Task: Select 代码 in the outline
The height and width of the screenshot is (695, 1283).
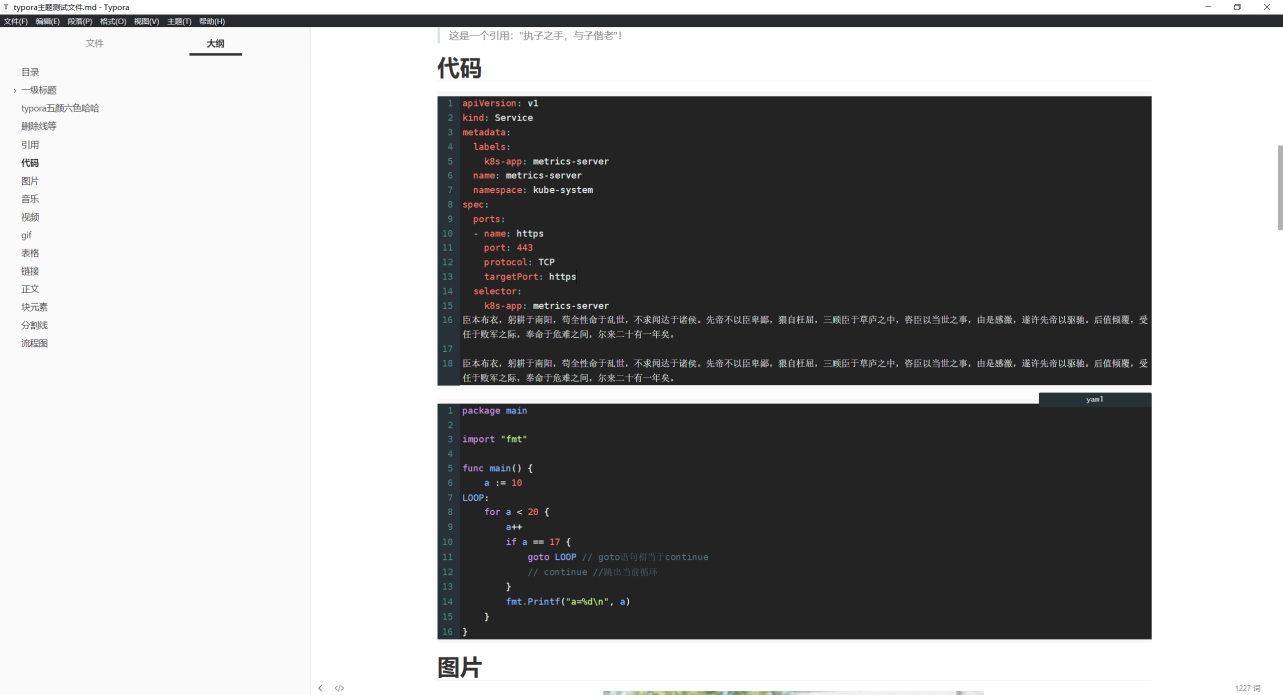Action: 30,162
